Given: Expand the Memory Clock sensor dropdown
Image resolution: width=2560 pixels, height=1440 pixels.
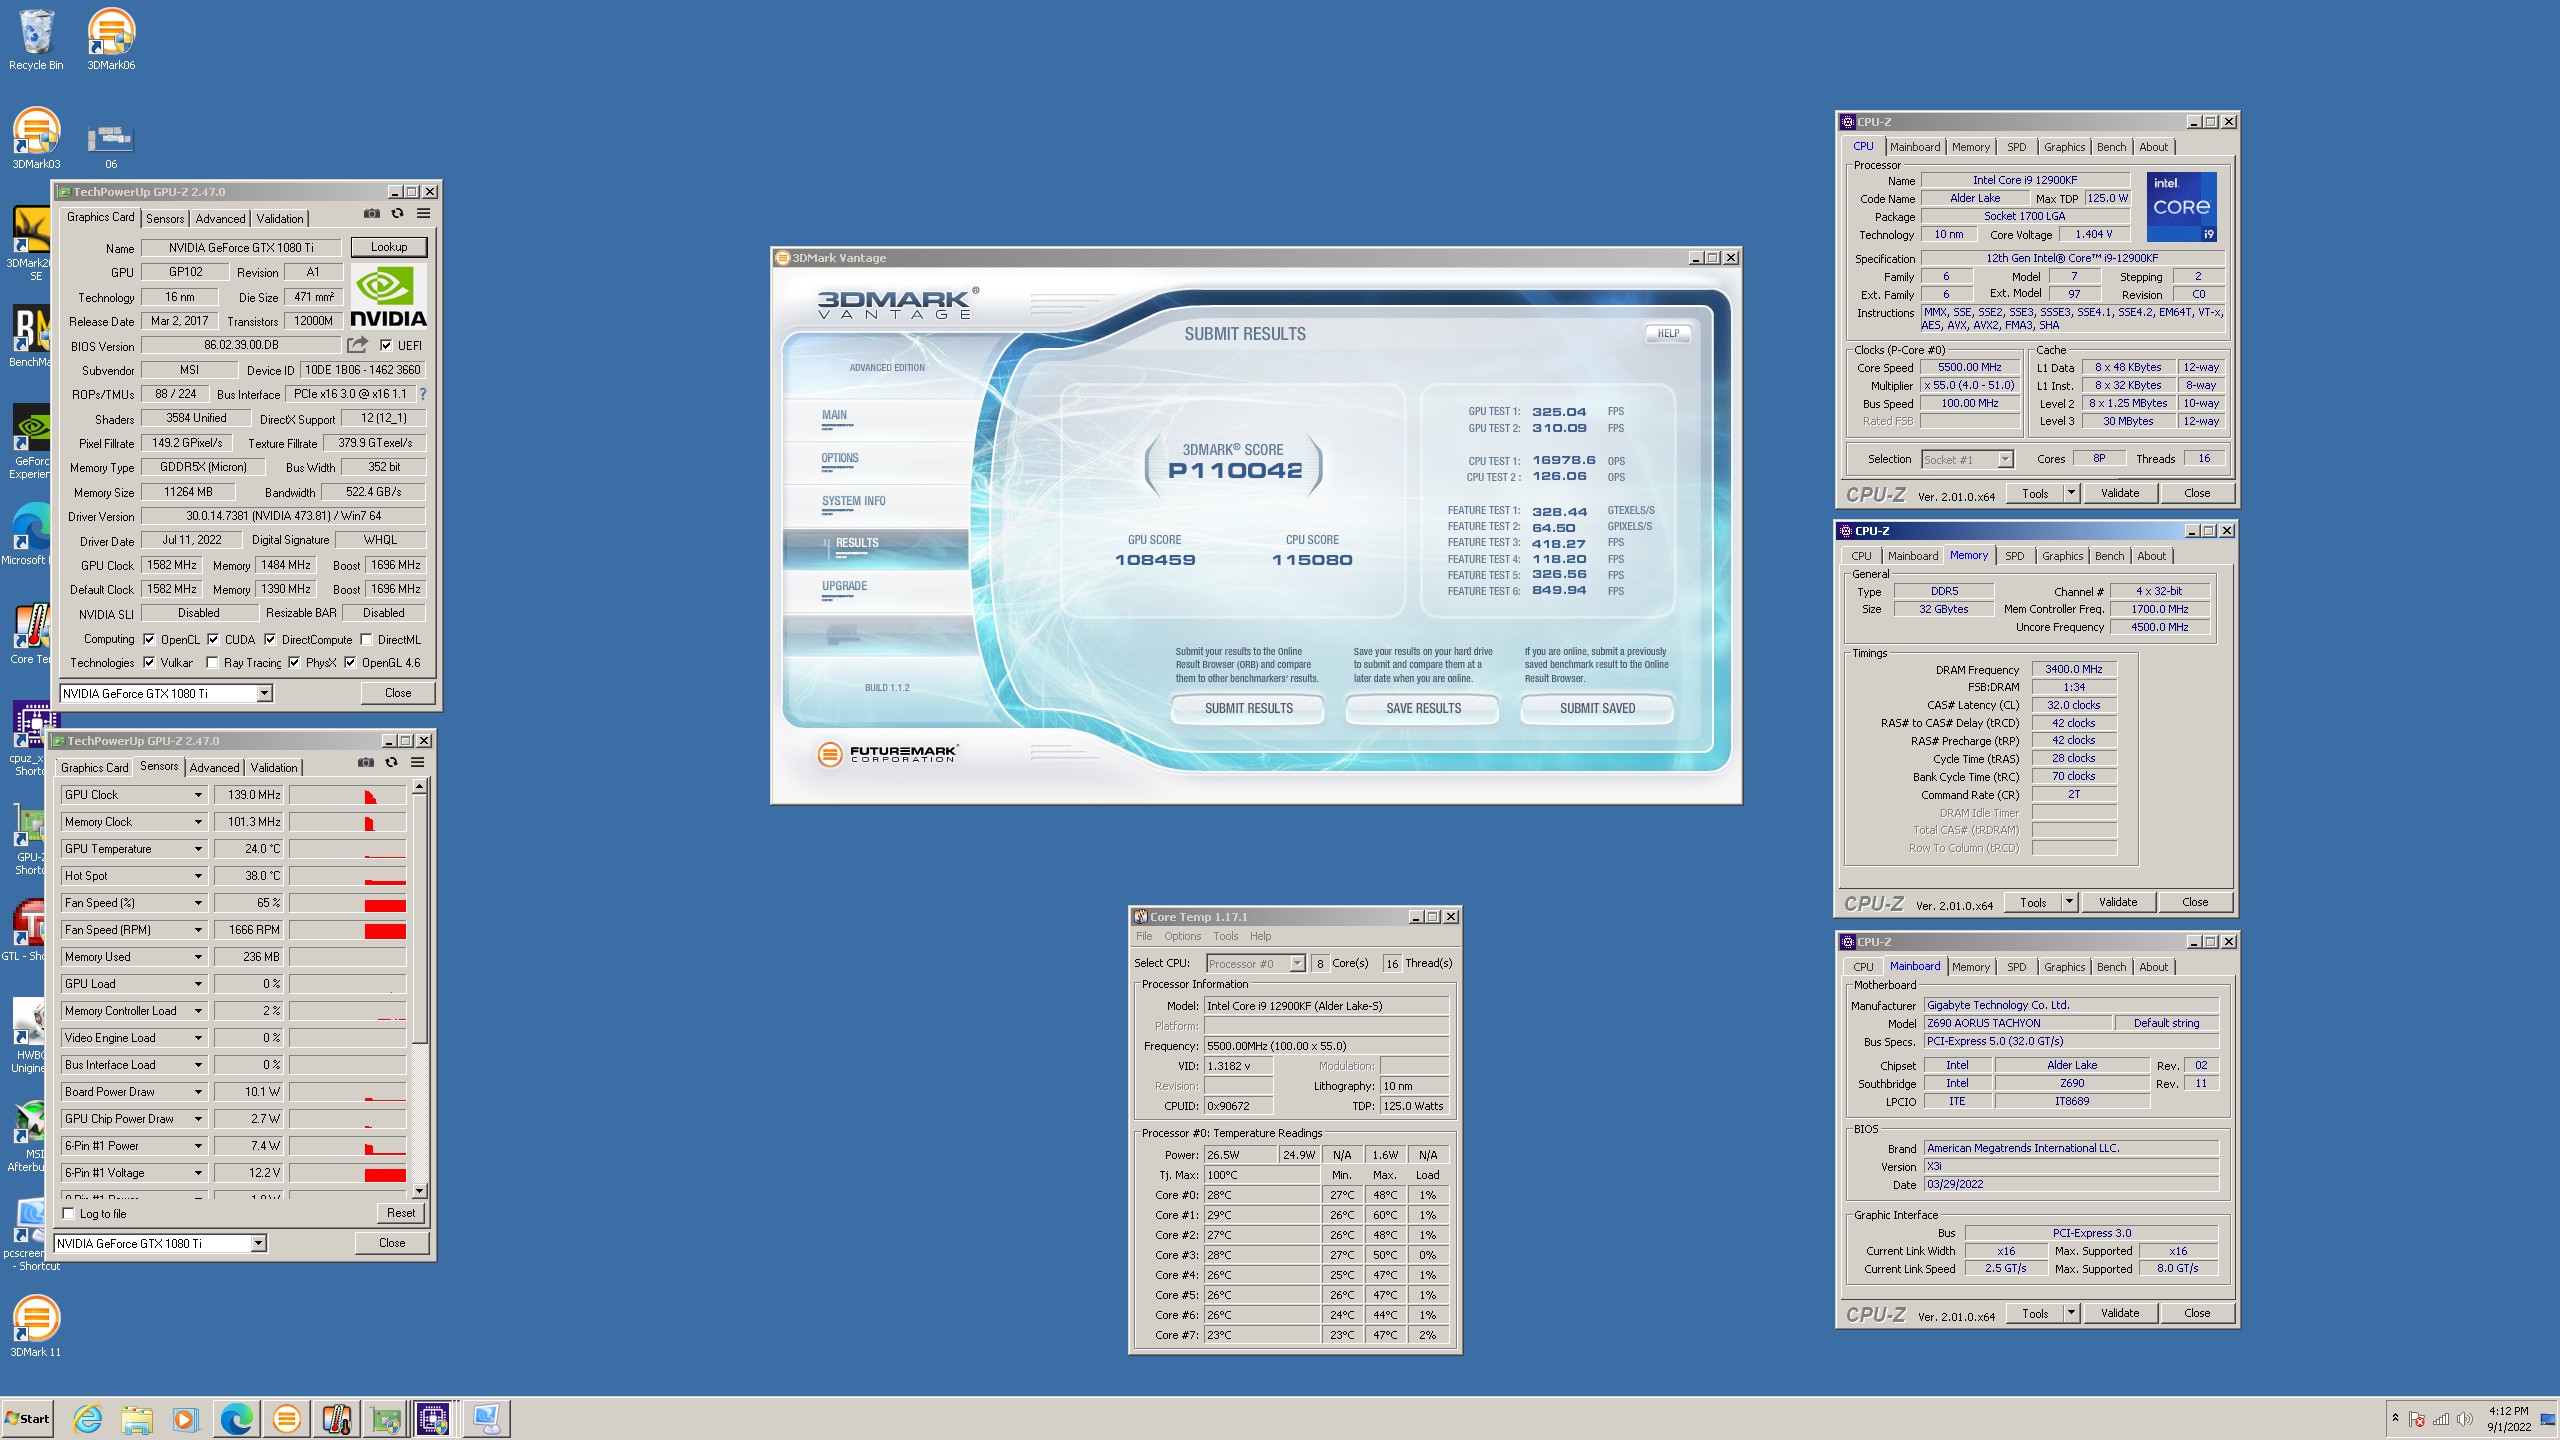Looking at the screenshot, I should click(198, 822).
